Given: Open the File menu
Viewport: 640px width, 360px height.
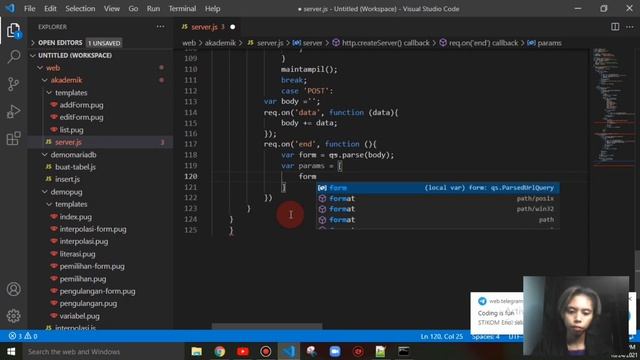Looking at the screenshot, I should [x=29, y=9].
